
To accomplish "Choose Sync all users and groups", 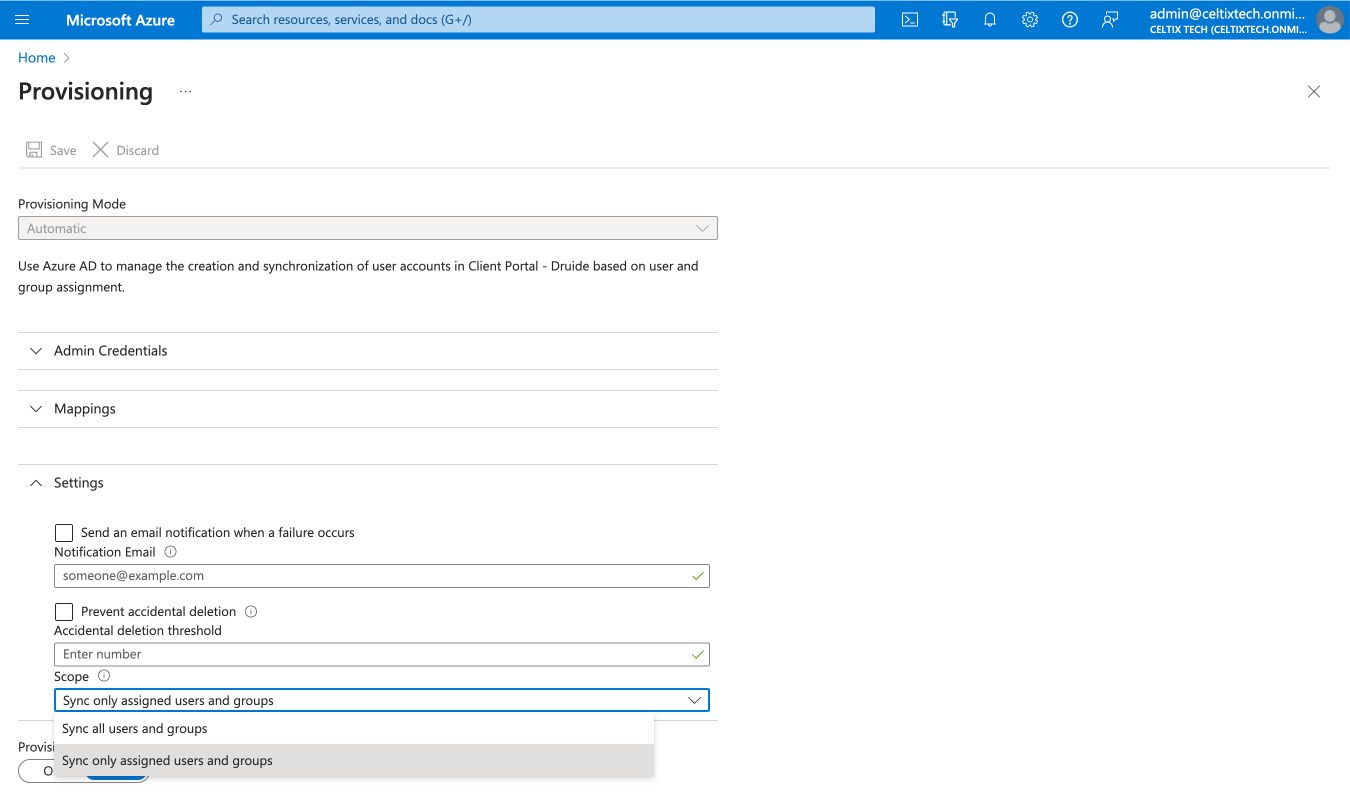I will [354, 729].
